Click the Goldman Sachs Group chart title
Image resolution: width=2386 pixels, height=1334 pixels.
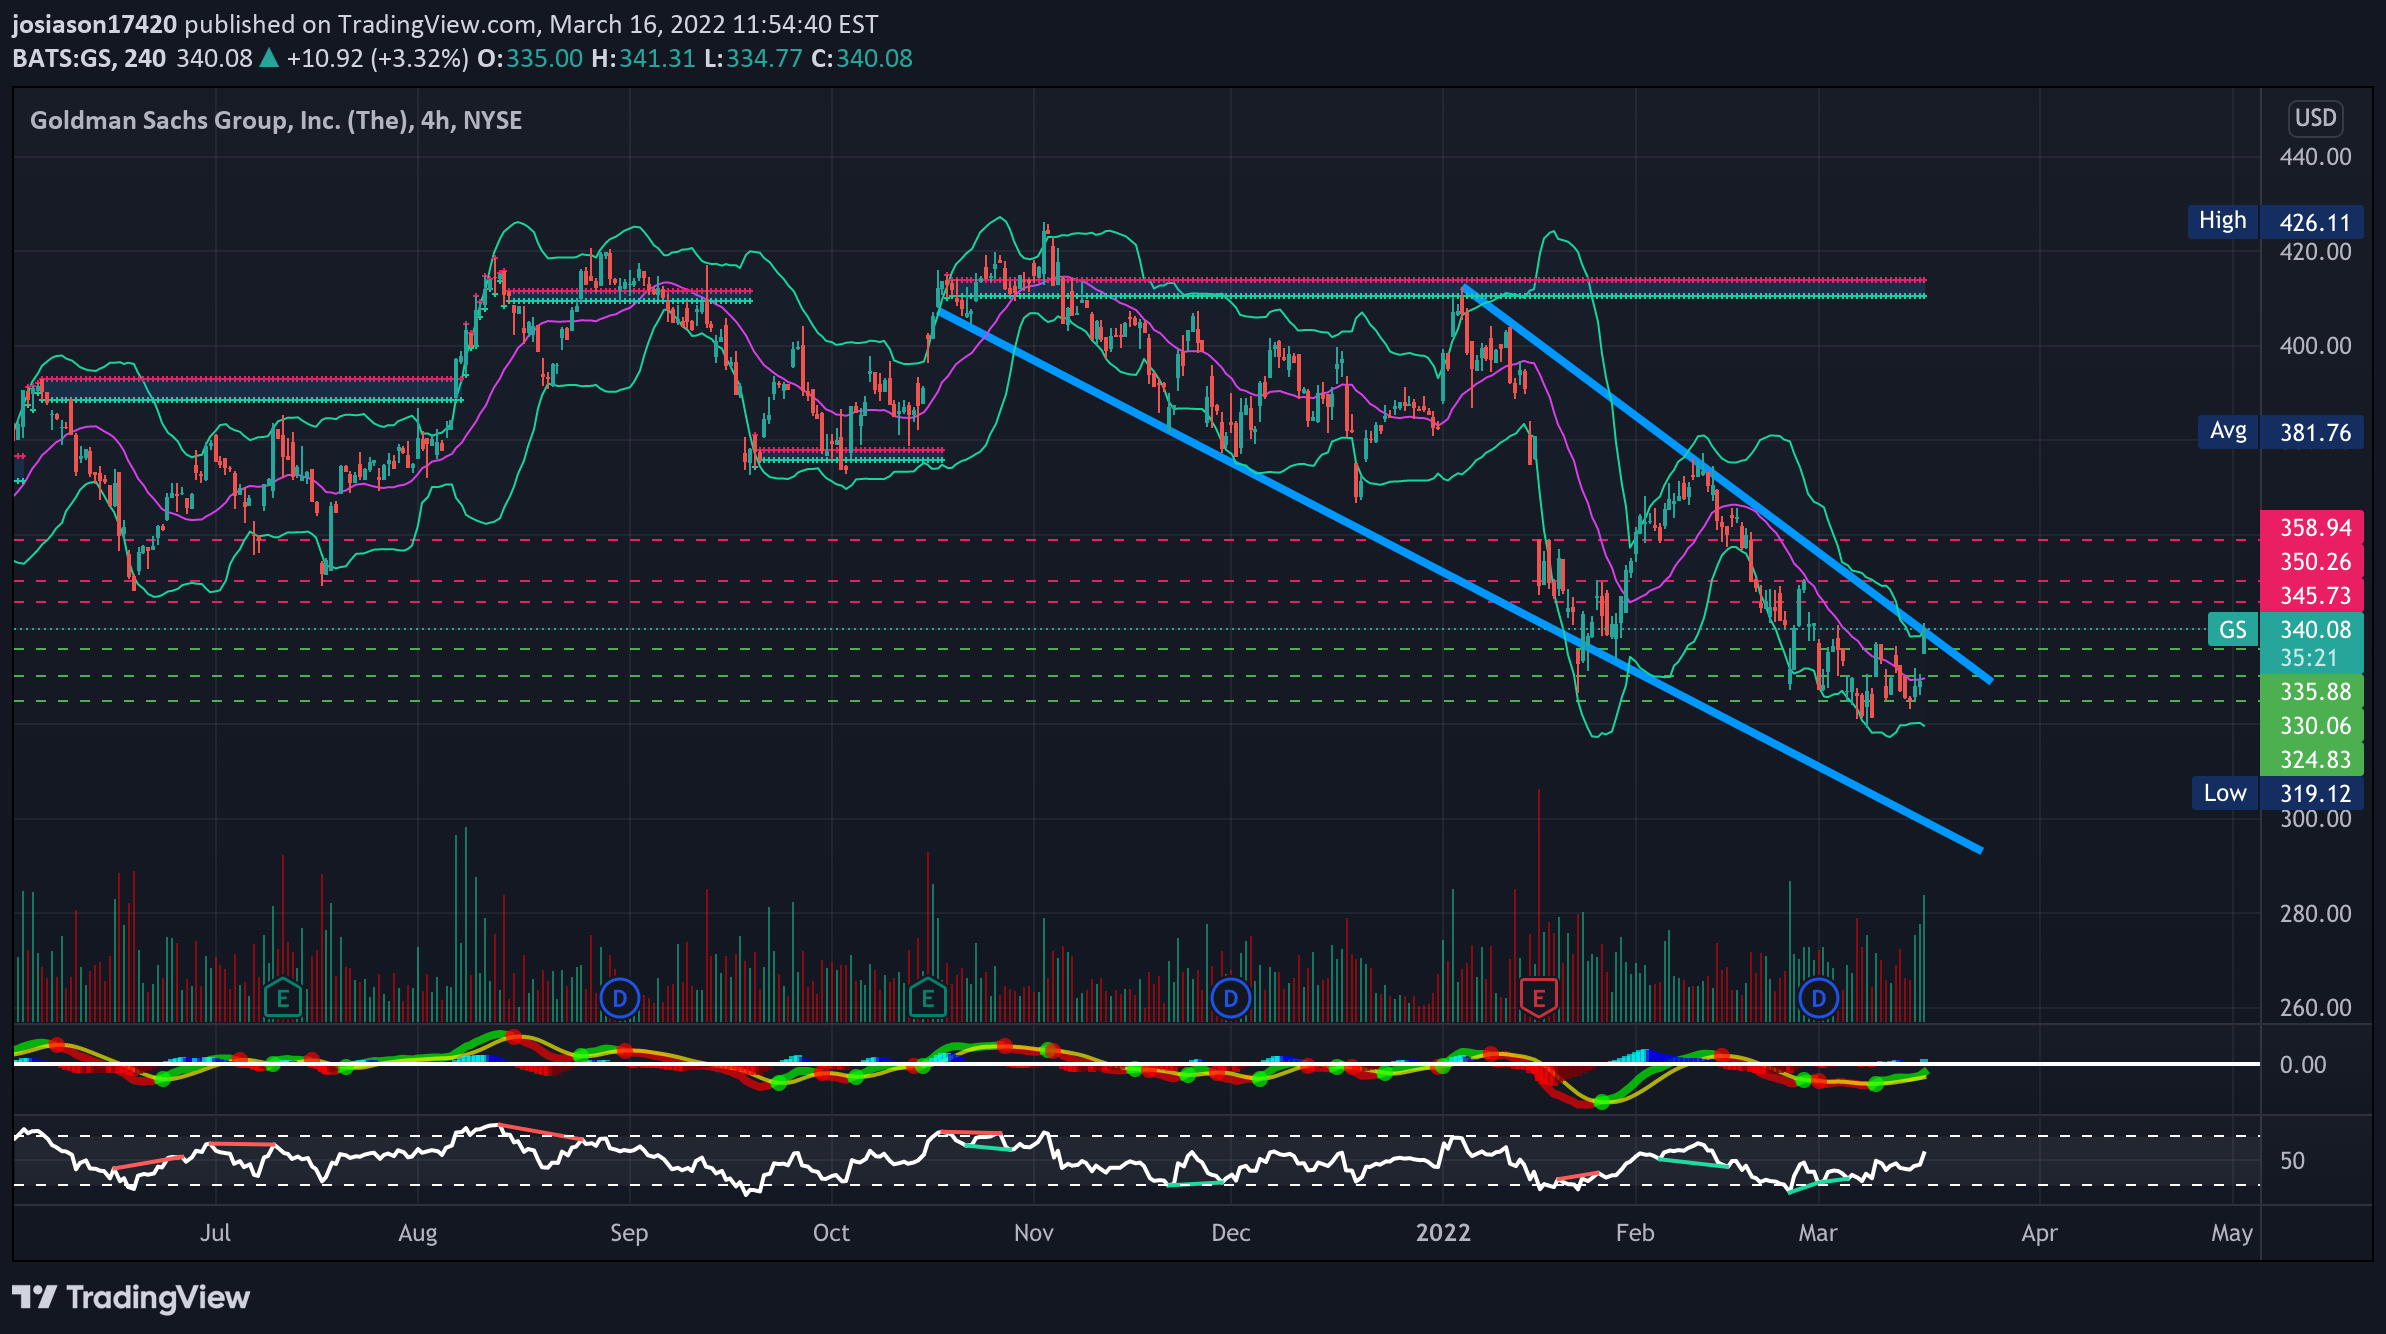pyautogui.click(x=276, y=120)
